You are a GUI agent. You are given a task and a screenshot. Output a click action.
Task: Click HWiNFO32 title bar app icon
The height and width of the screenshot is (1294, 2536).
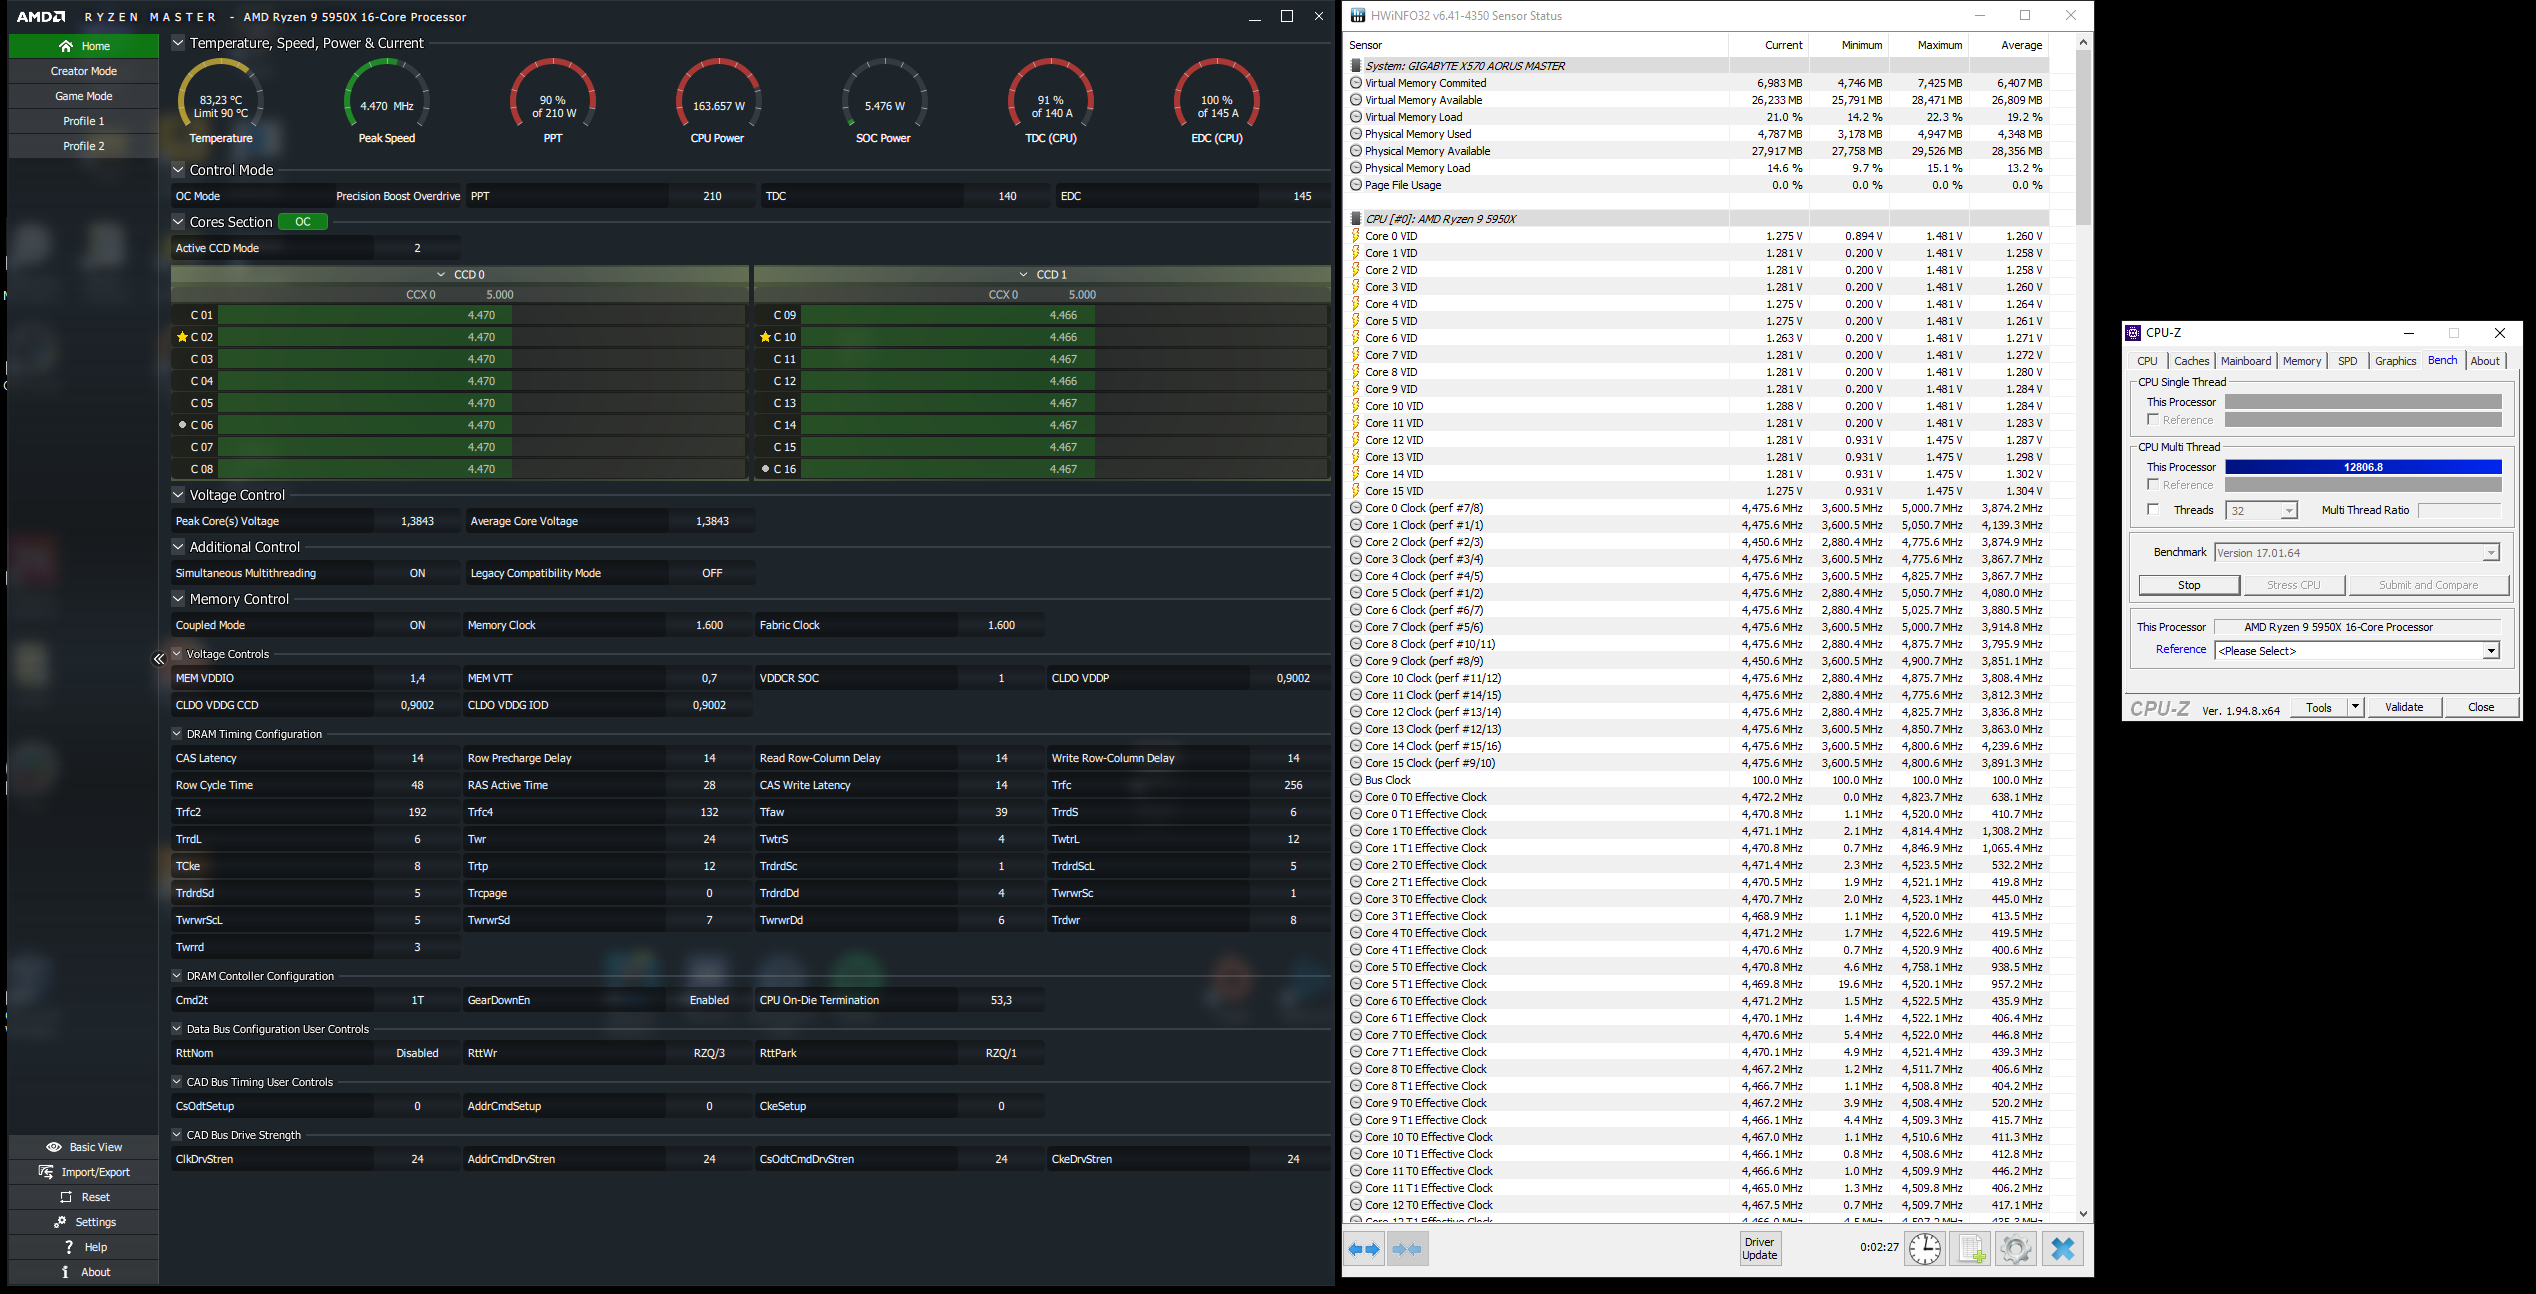tap(1357, 15)
